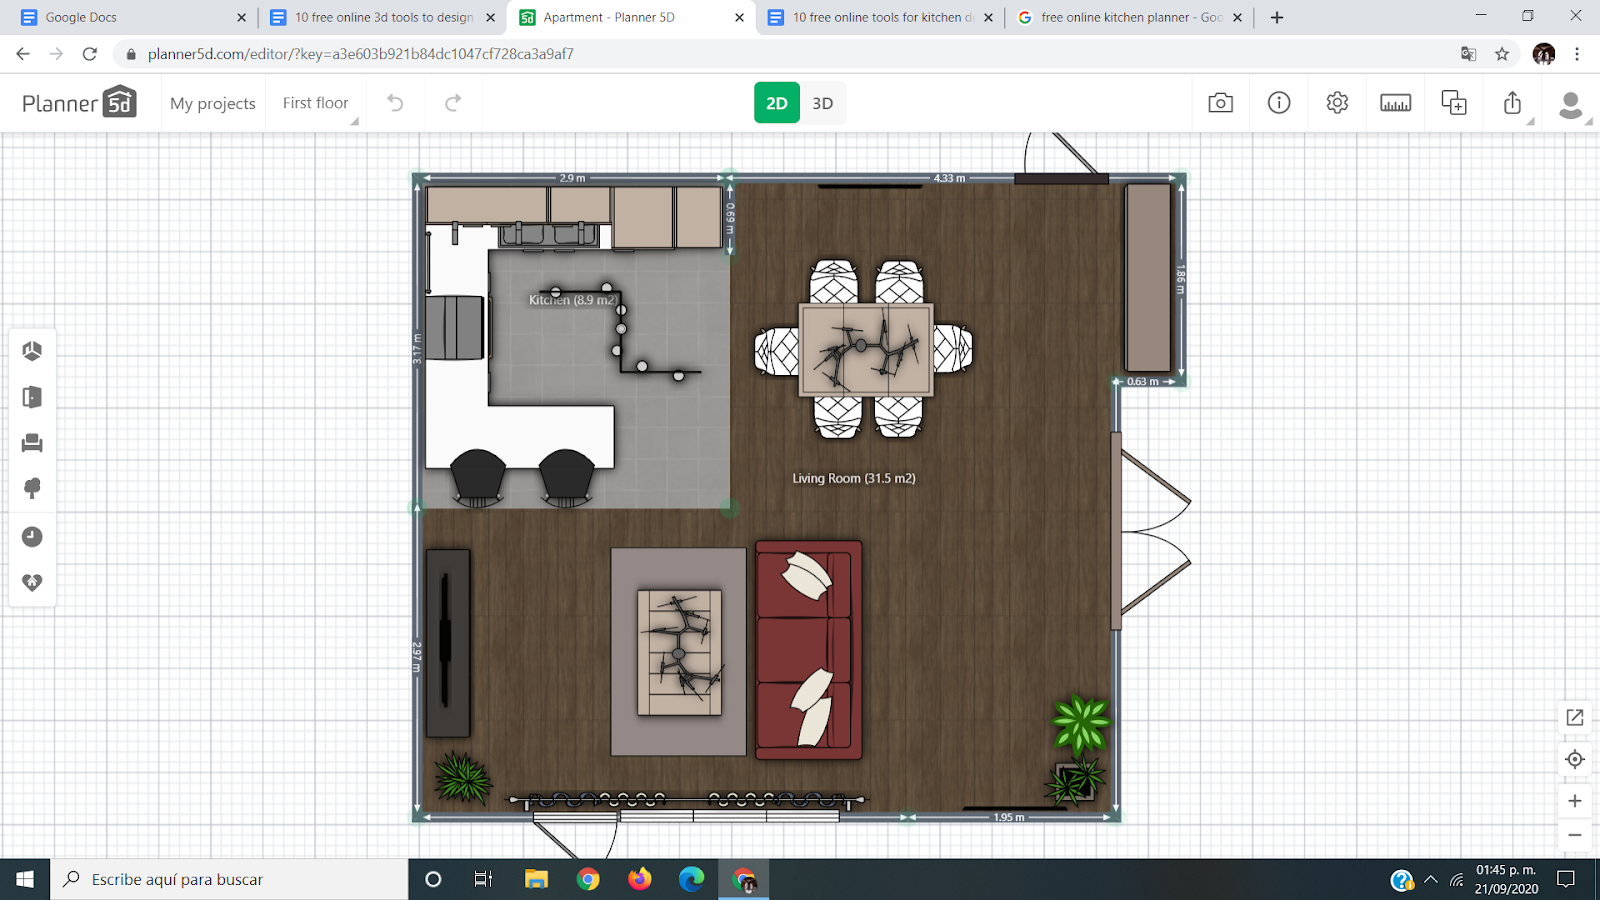
Task: Zoom in with the plus button
Action: coord(1575,801)
